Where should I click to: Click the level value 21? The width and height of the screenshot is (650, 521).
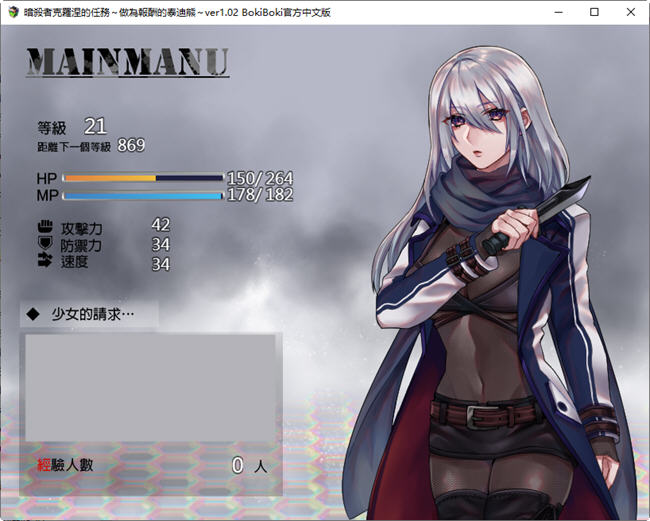coord(95,126)
